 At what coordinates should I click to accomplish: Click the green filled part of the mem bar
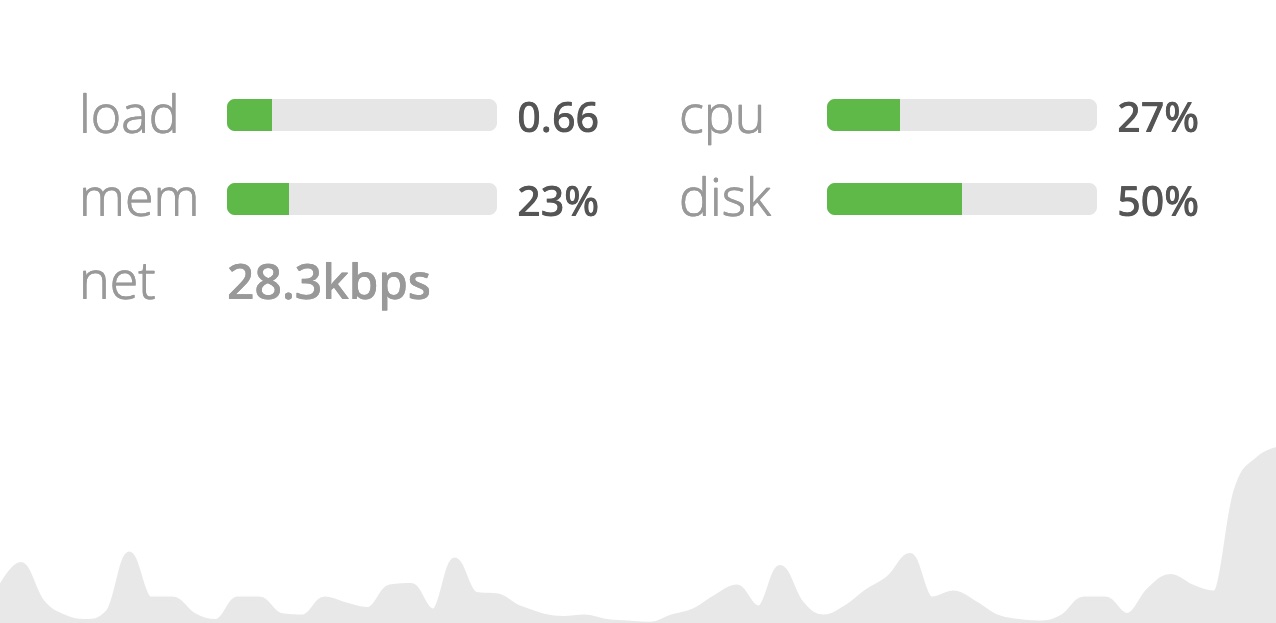tap(258, 199)
